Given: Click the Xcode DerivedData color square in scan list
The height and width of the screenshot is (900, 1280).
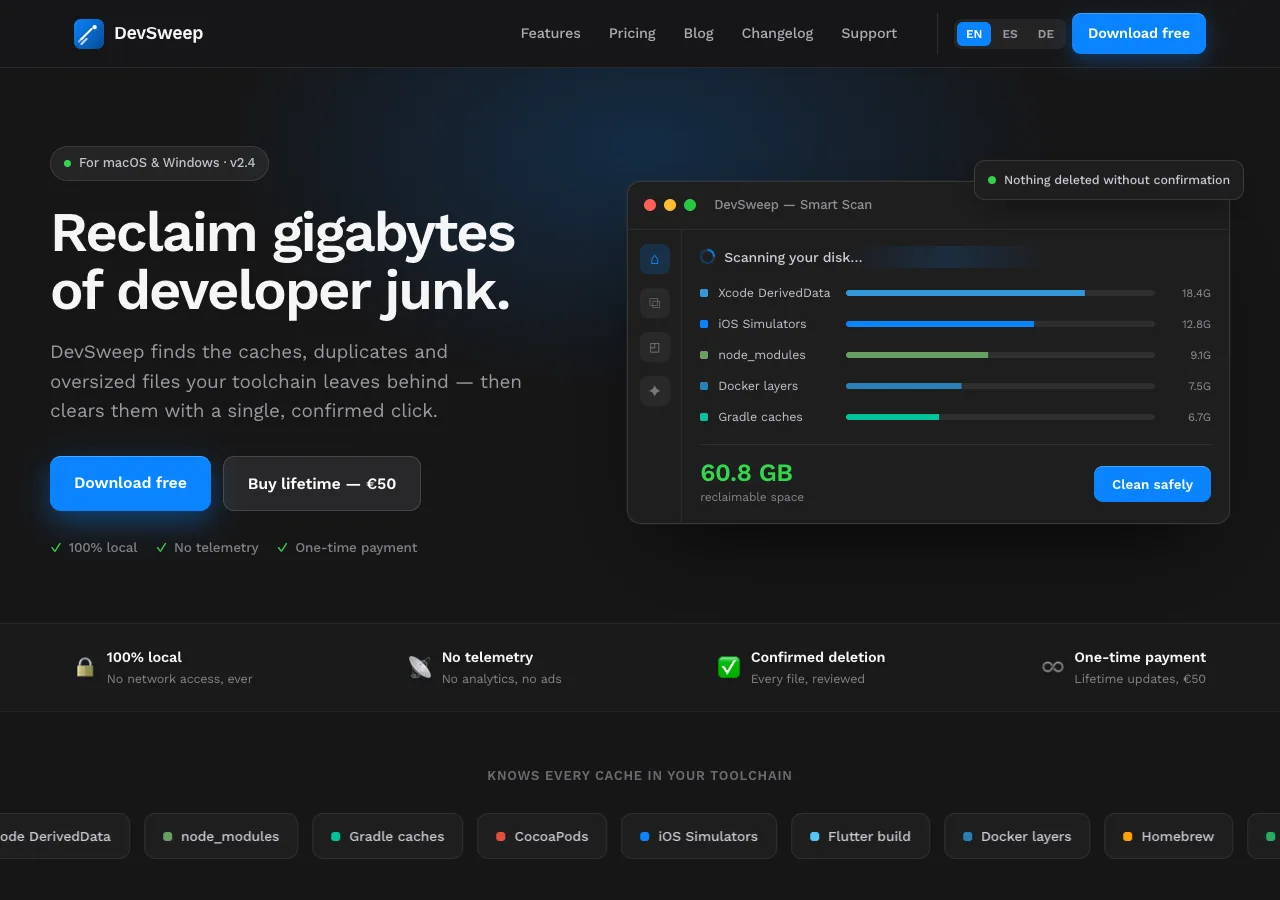Looking at the screenshot, I should pyautogui.click(x=704, y=293).
